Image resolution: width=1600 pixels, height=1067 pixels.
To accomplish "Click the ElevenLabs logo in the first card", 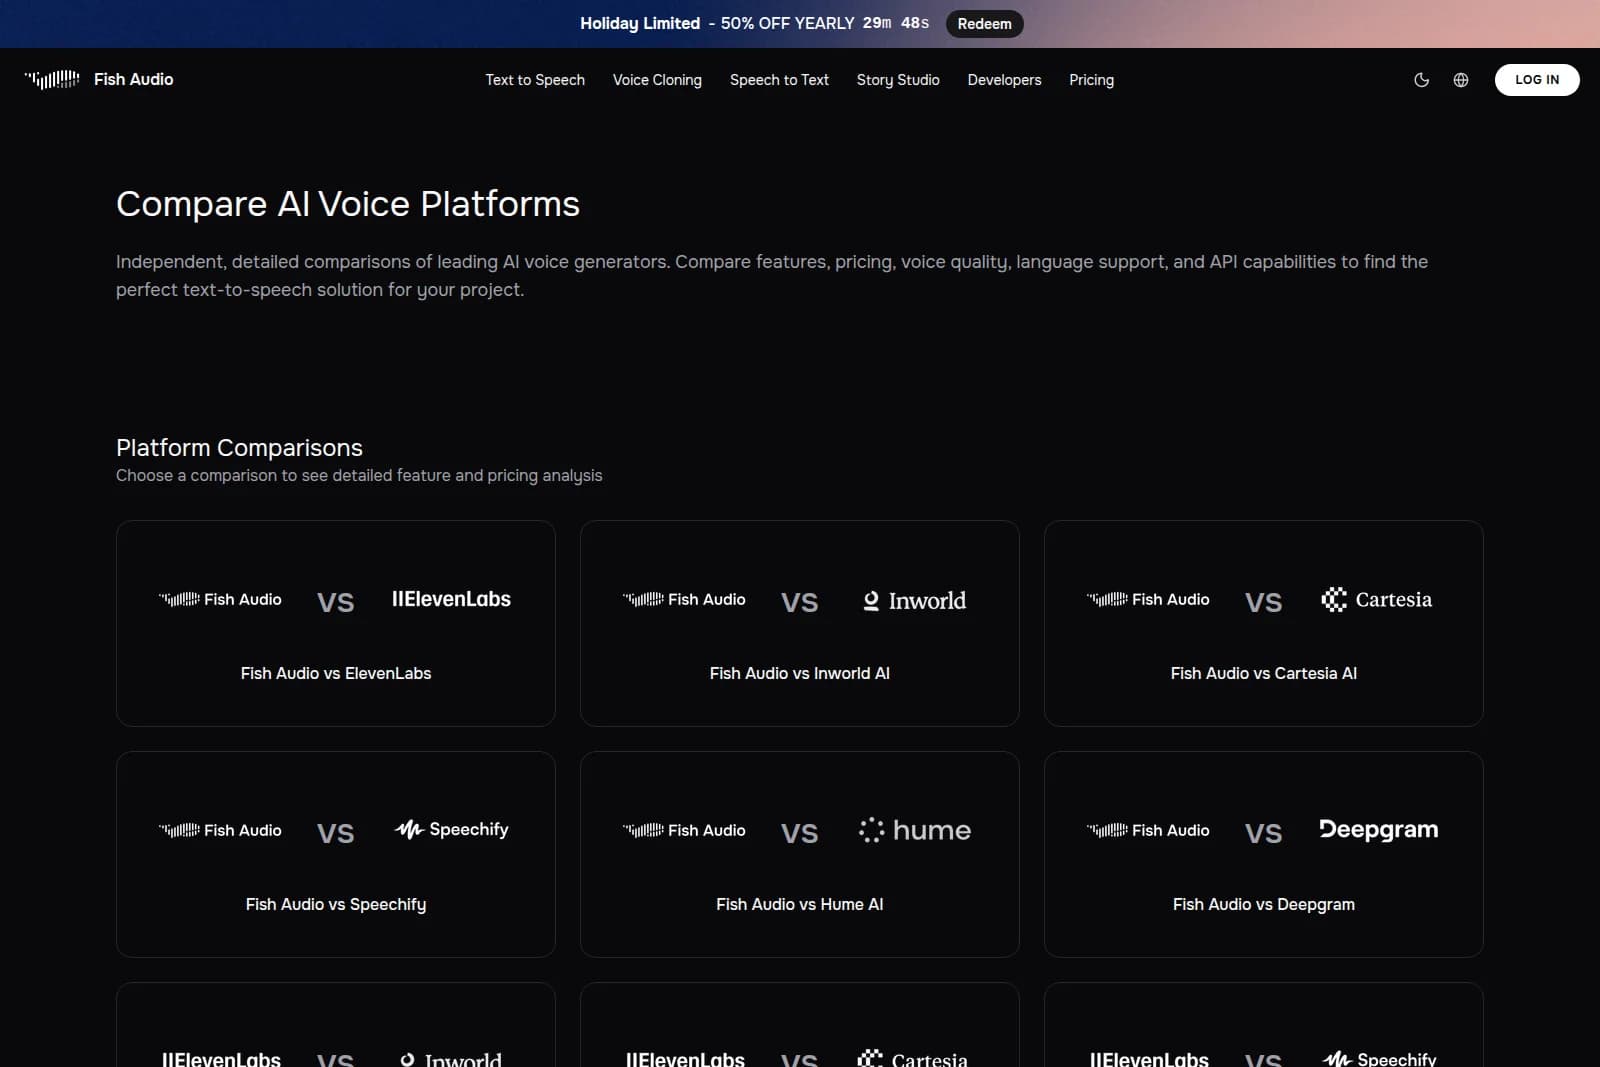I will 451,599.
